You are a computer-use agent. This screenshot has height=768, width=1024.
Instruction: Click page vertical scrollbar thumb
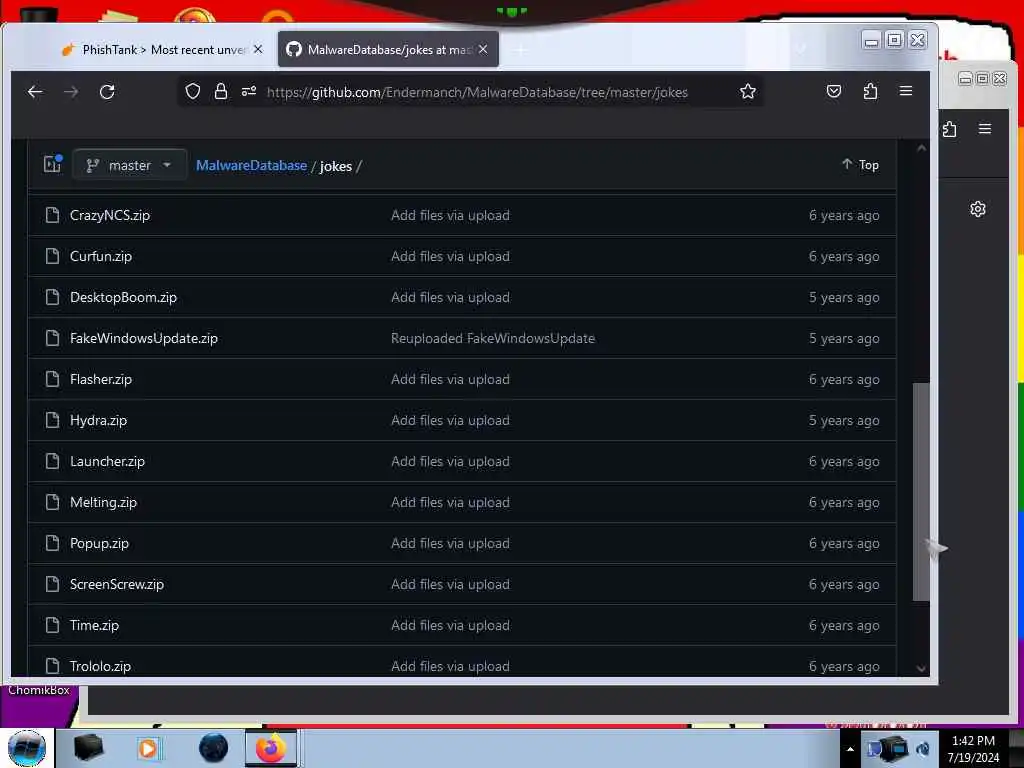921,491
